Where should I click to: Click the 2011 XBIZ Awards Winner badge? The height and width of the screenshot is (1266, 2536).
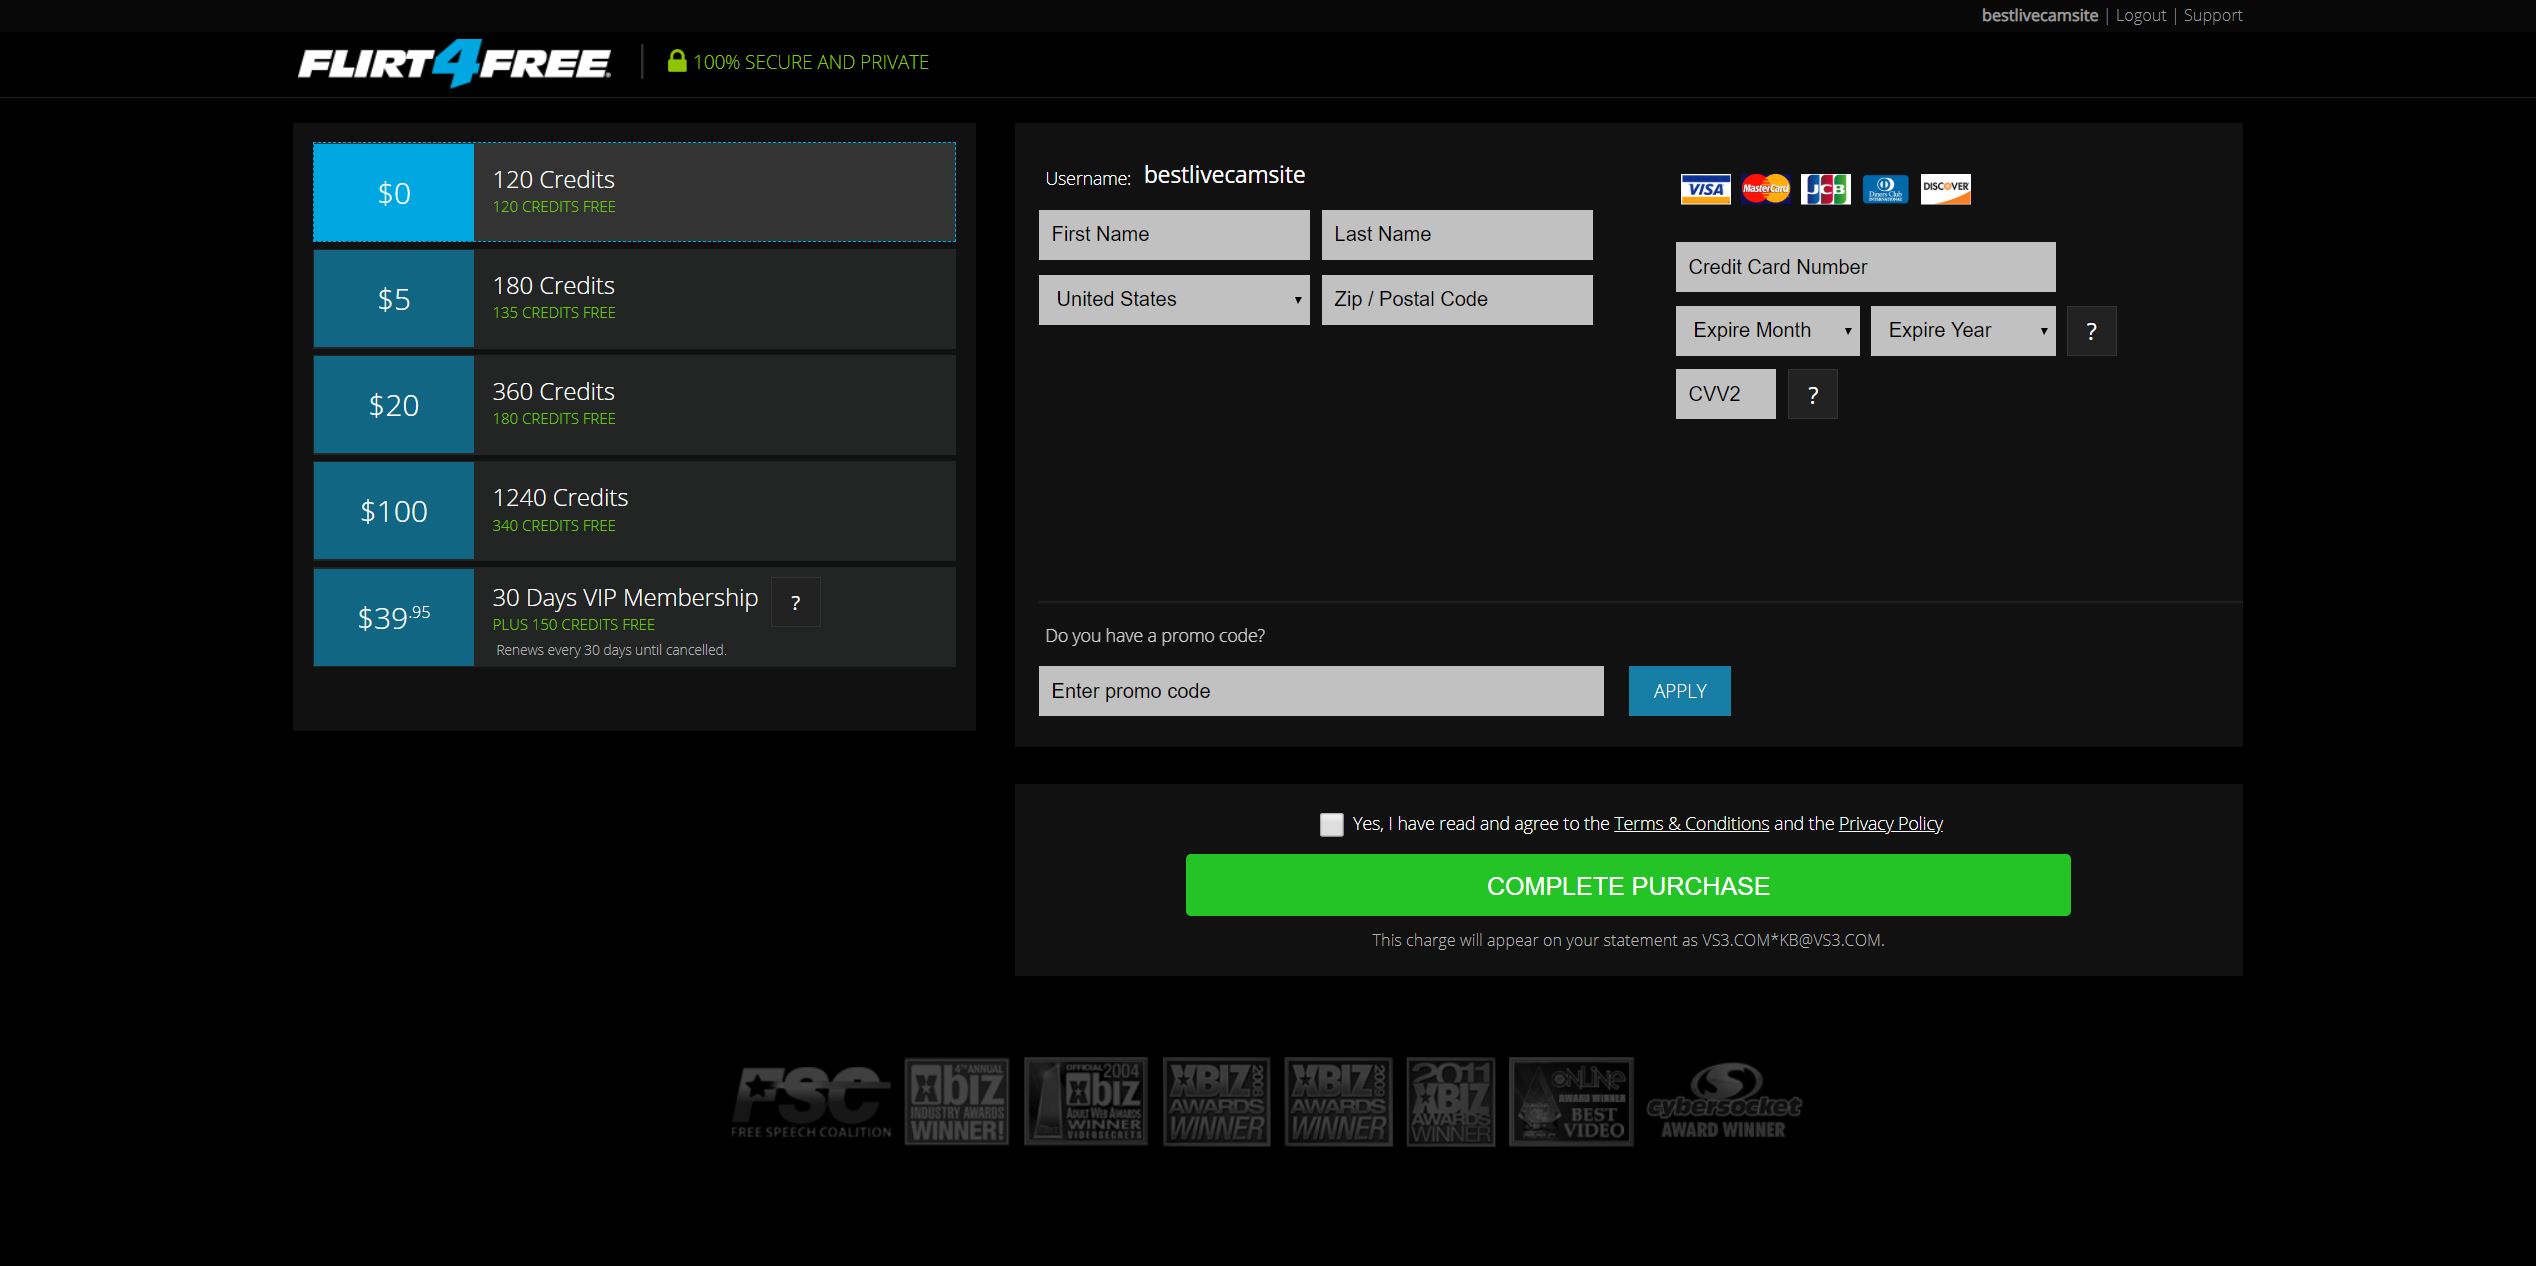1450,1101
